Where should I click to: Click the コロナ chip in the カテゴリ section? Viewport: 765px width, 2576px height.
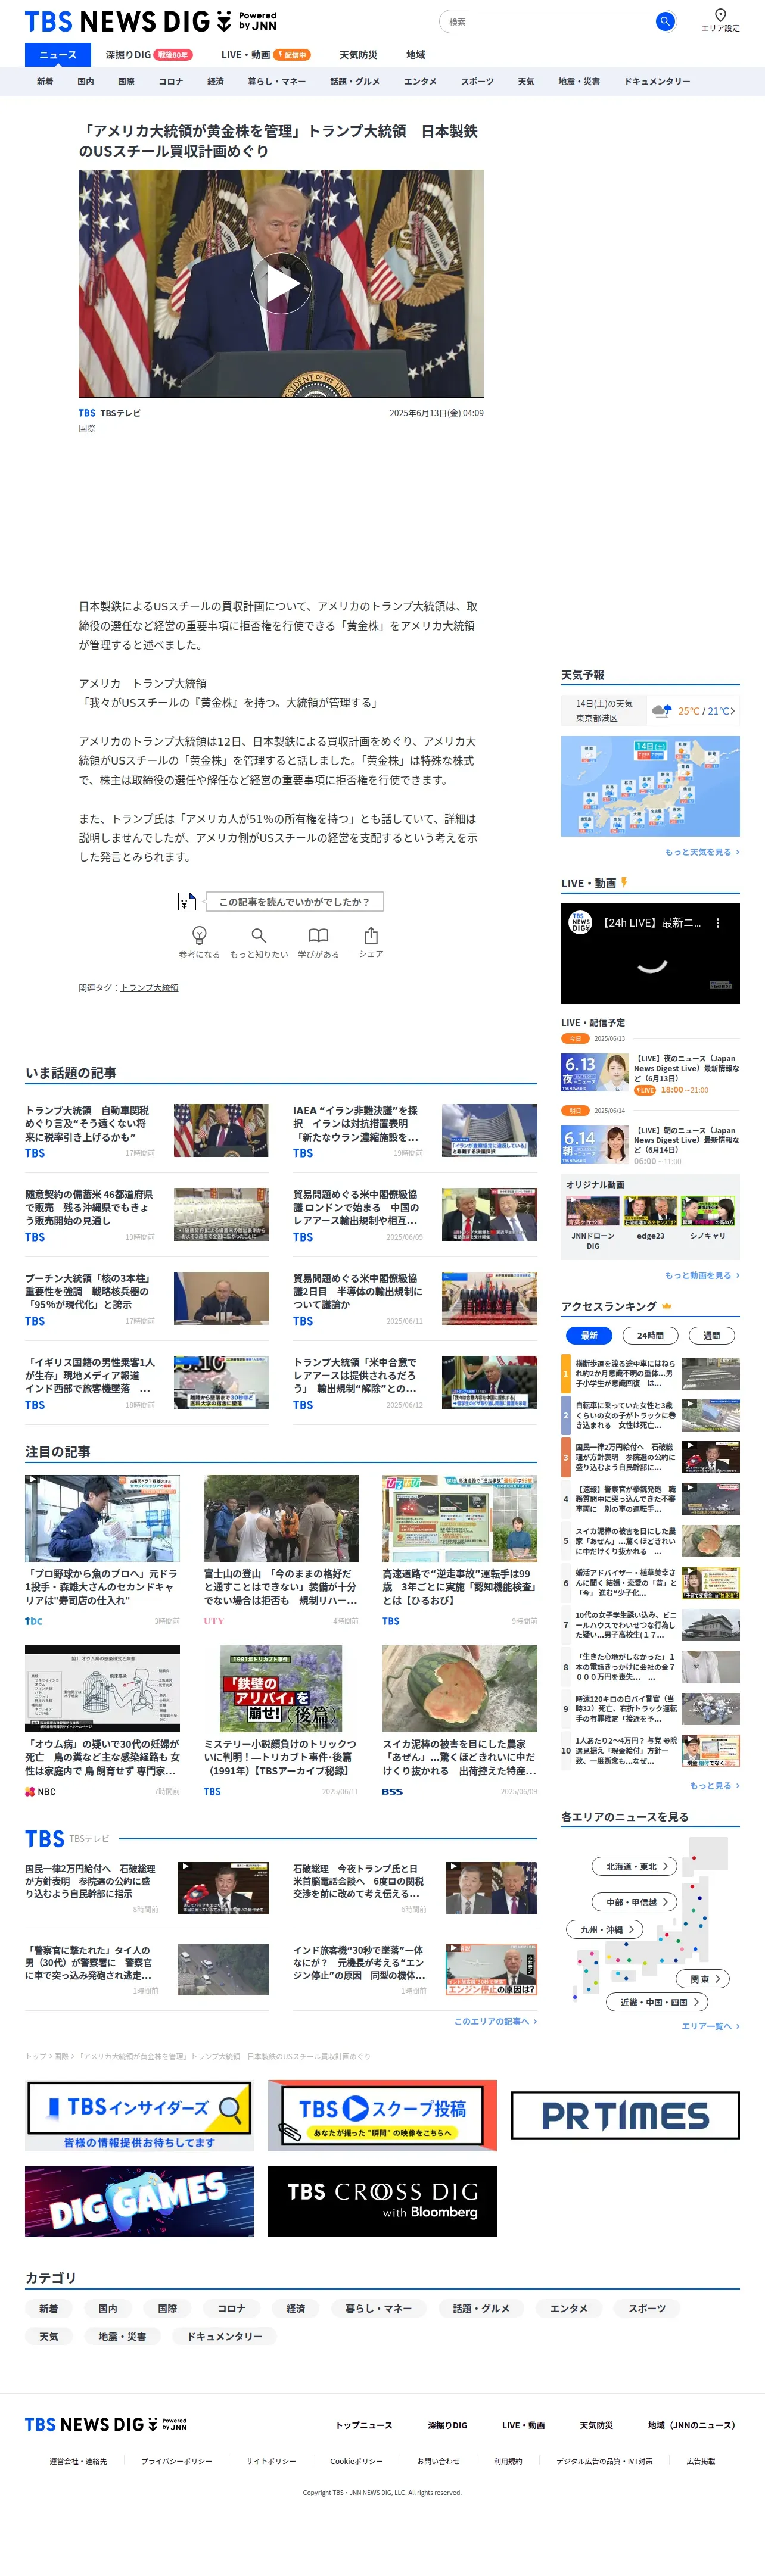[231, 2308]
